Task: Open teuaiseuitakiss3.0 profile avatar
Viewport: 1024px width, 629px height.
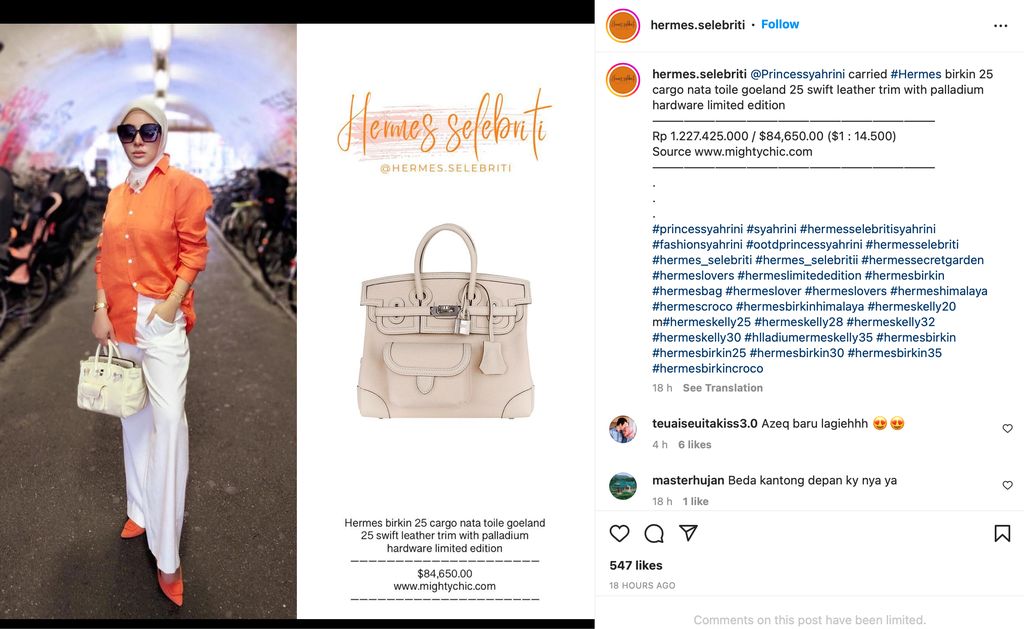Action: tap(623, 429)
